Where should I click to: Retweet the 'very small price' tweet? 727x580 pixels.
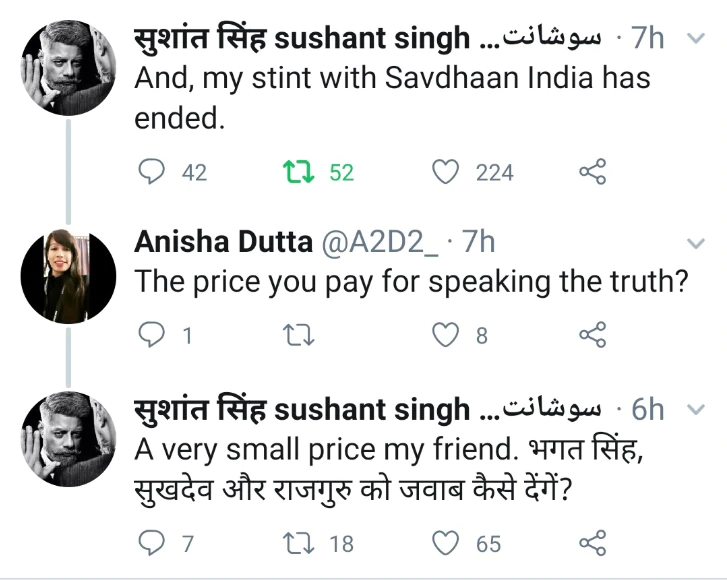tap(294, 543)
